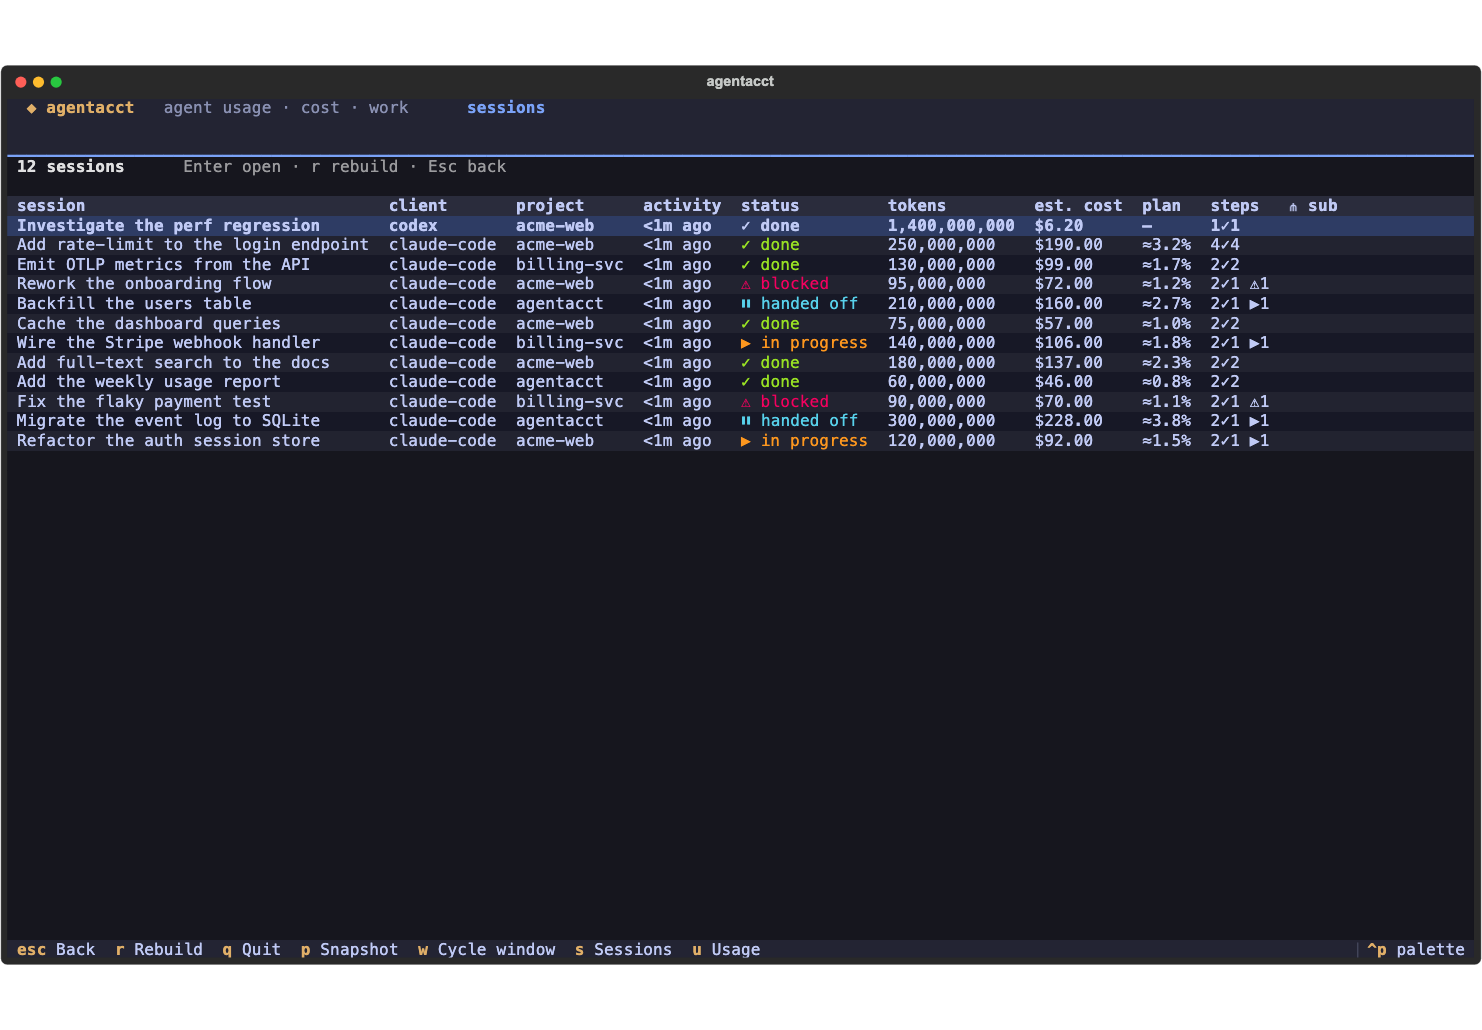Select the Cache the dashboard queries session

click(740, 324)
